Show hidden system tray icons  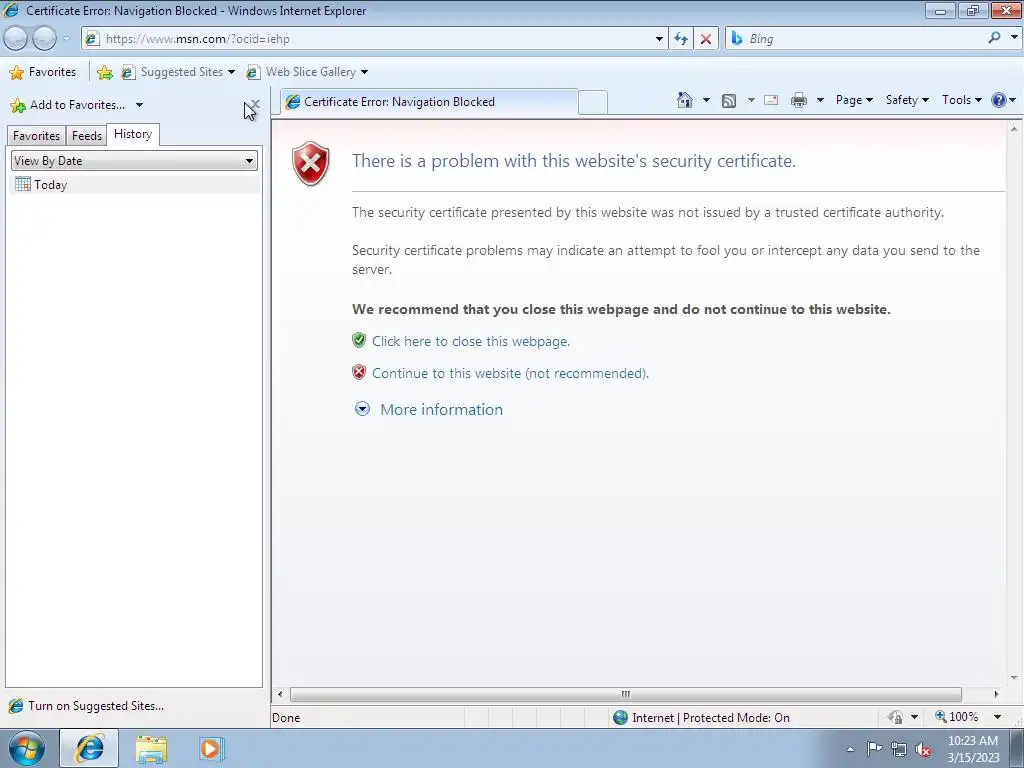tap(850, 750)
